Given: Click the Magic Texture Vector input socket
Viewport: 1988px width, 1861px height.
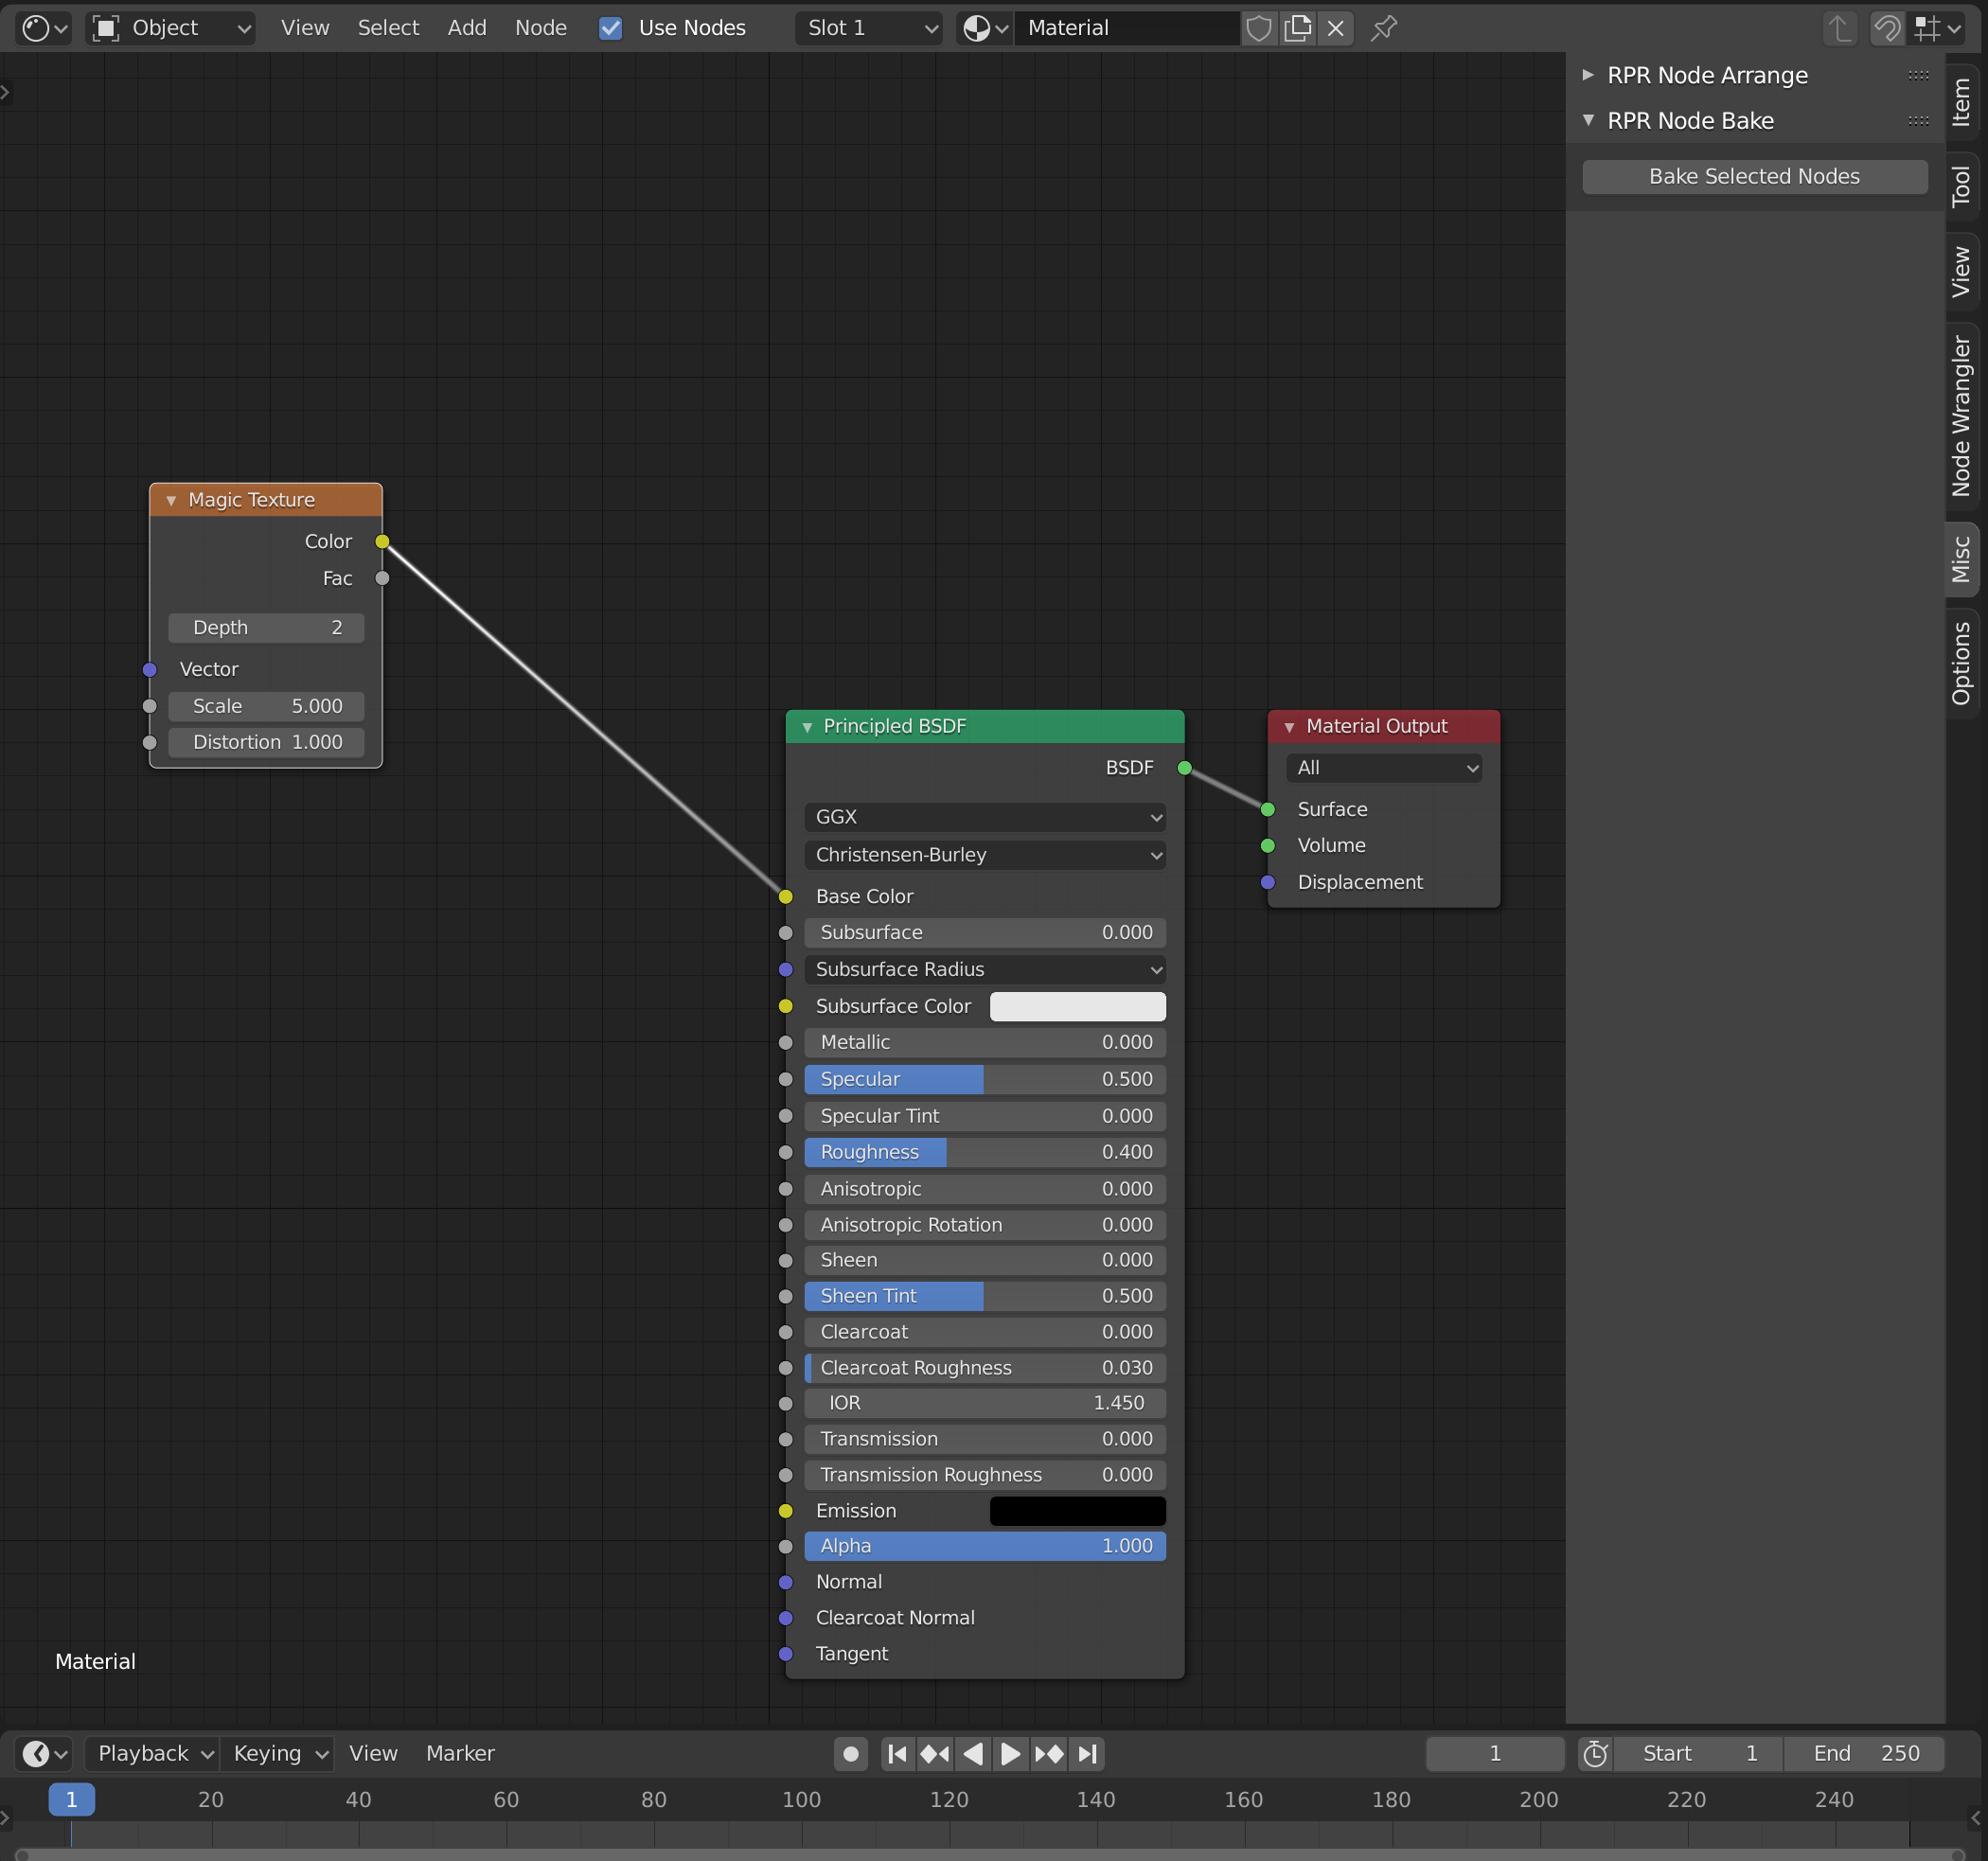Looking at the screenshot, I should (150, 669).
